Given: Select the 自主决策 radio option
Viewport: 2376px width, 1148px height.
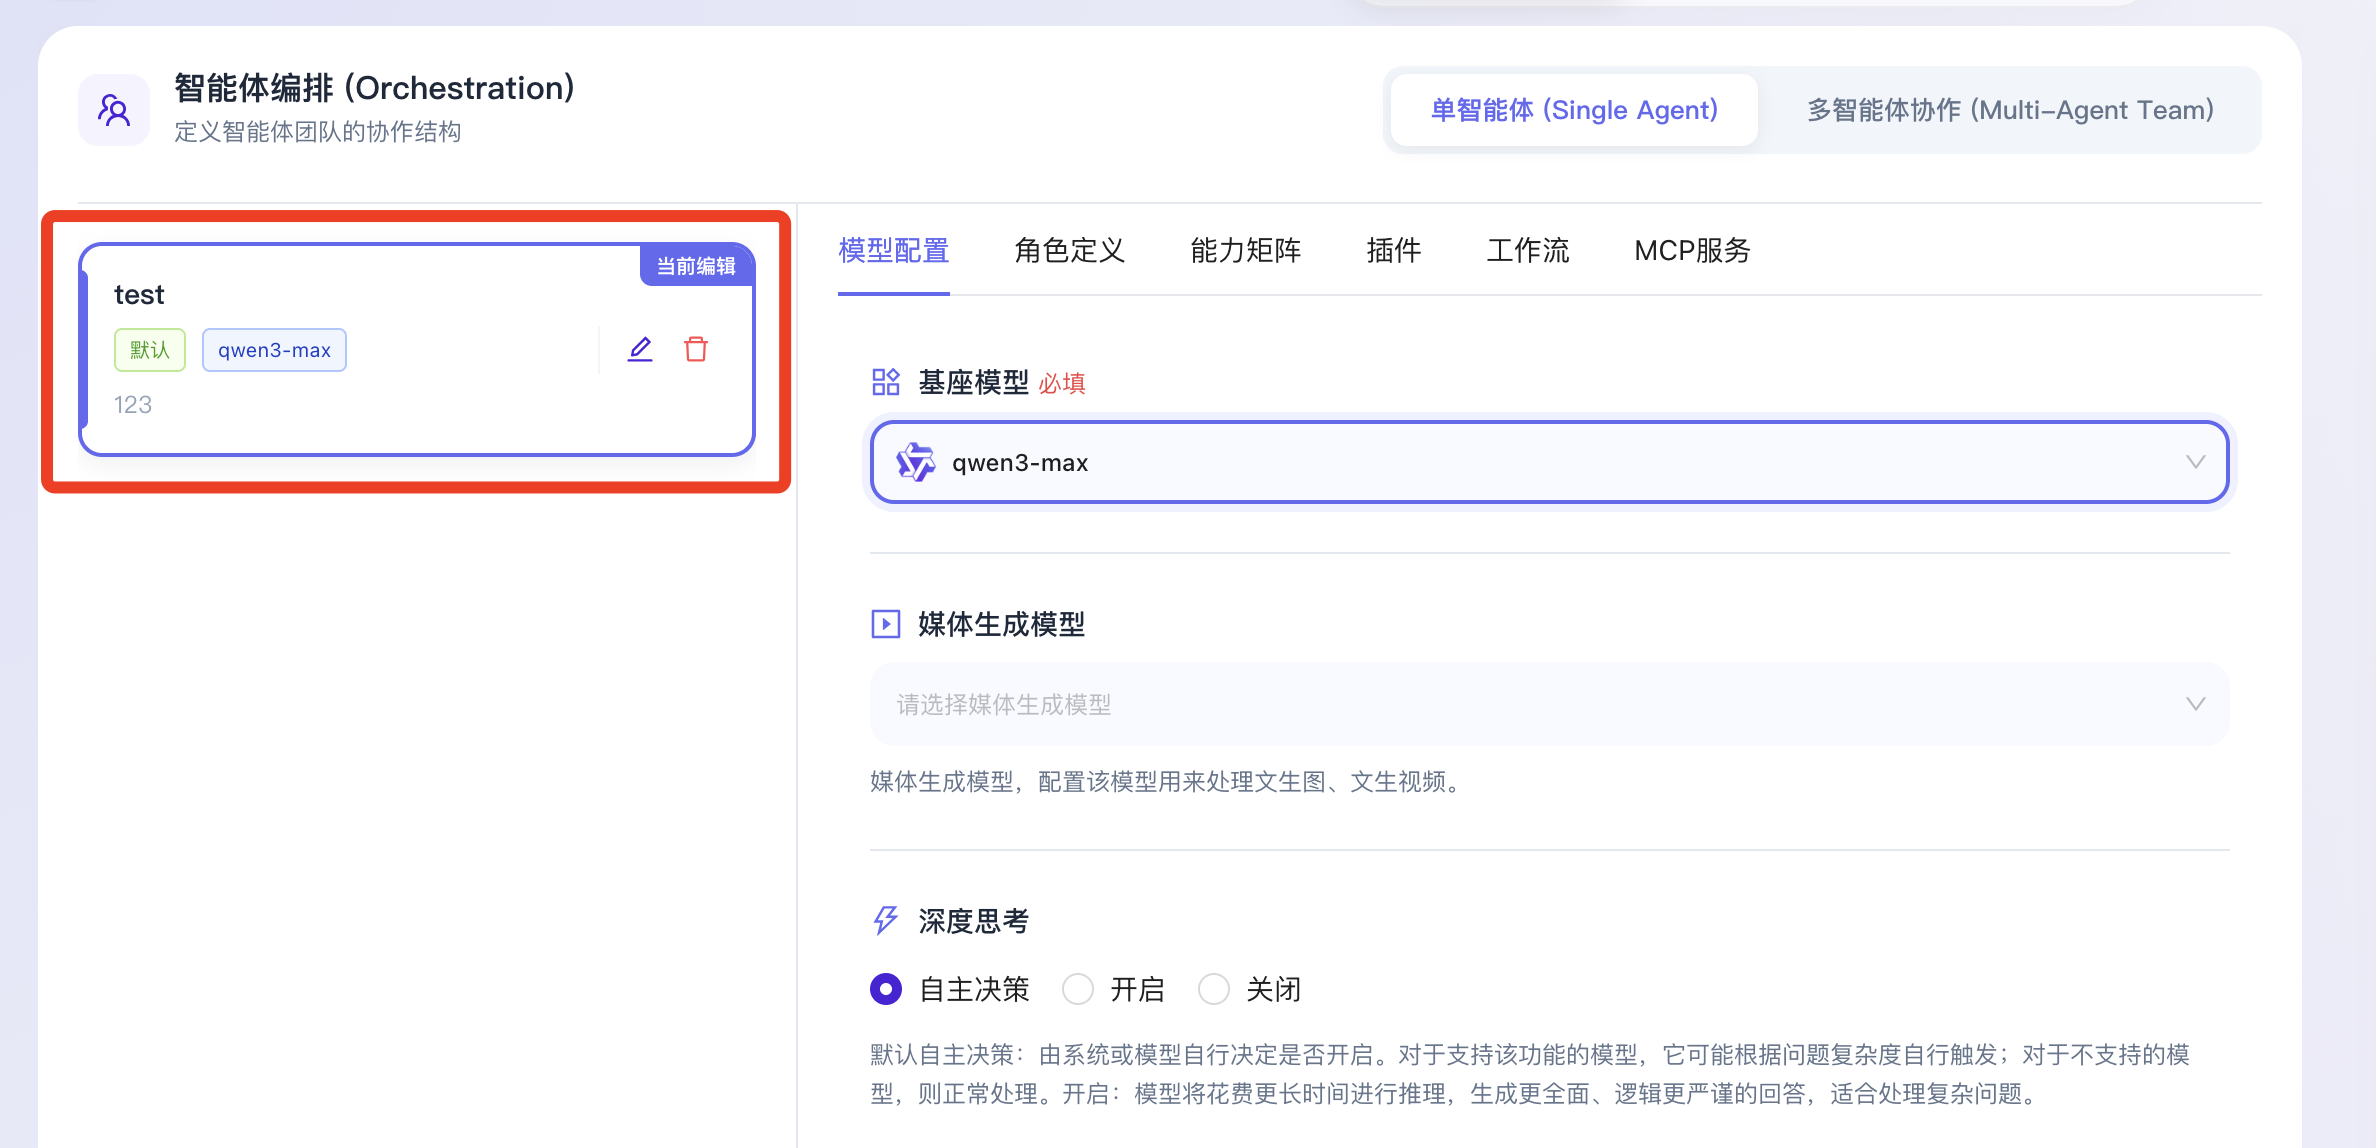Looking at the screenshot, I should tap(886, 989).
